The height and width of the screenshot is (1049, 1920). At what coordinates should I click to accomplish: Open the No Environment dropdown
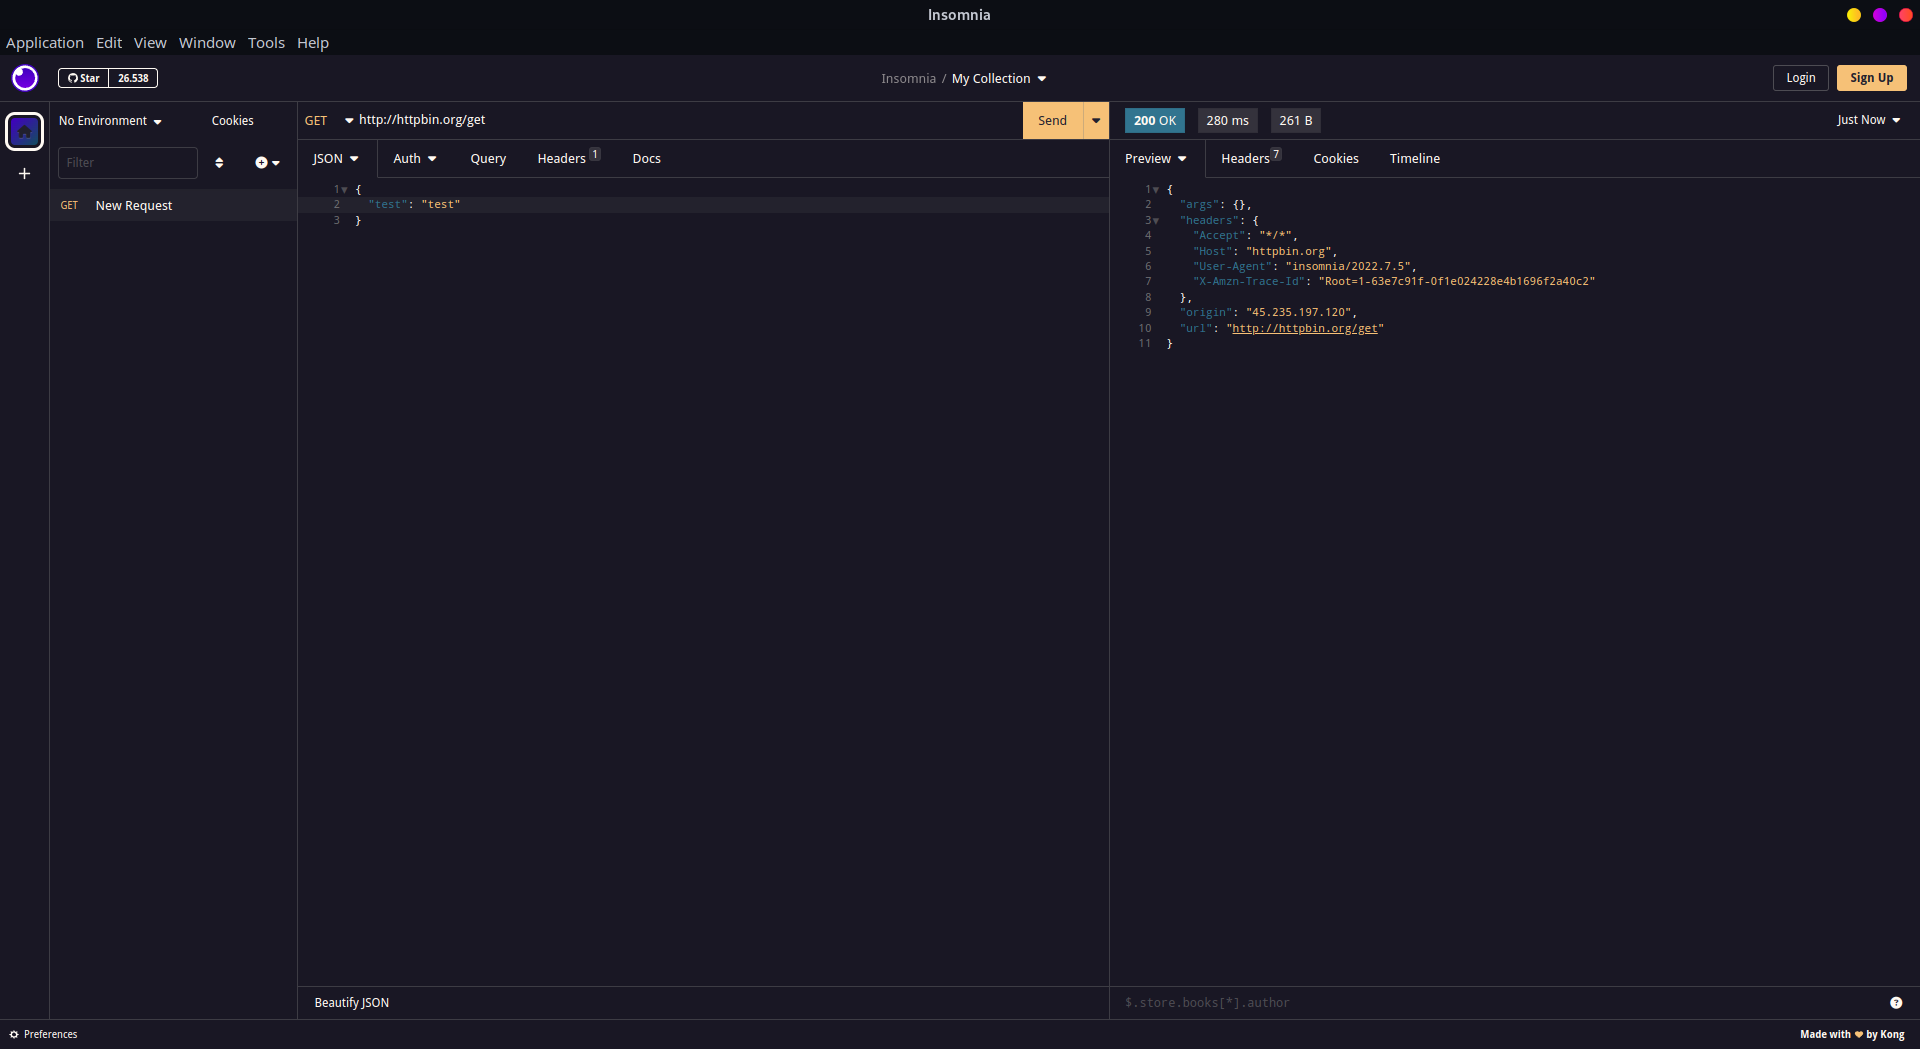(110, 121)
